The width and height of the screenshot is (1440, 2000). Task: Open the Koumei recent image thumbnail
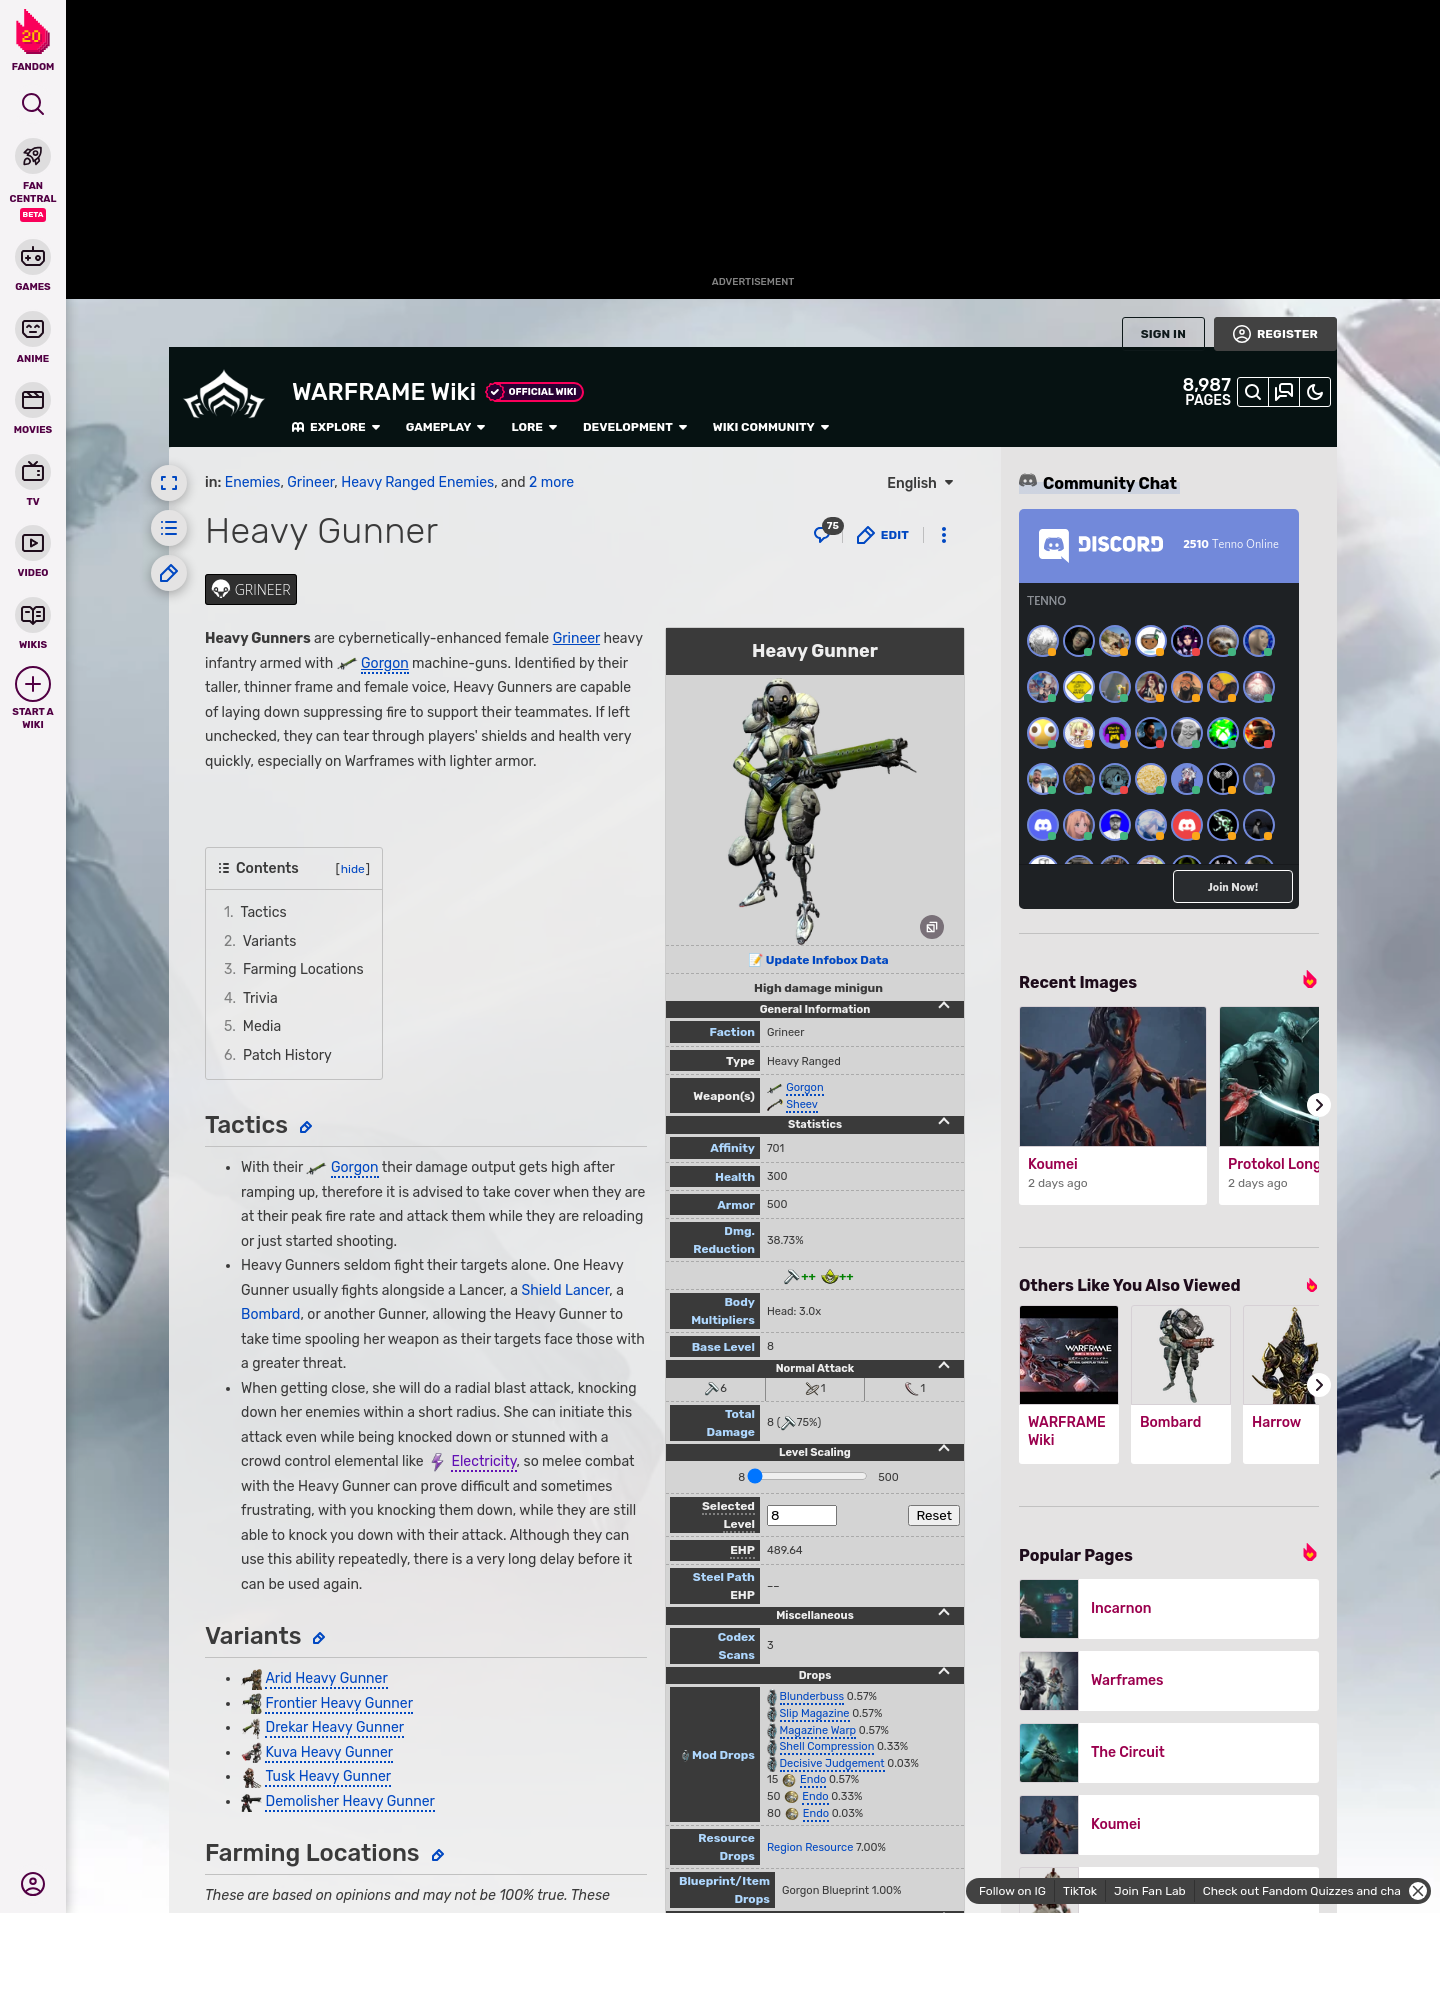[x=1113, y=1076]
